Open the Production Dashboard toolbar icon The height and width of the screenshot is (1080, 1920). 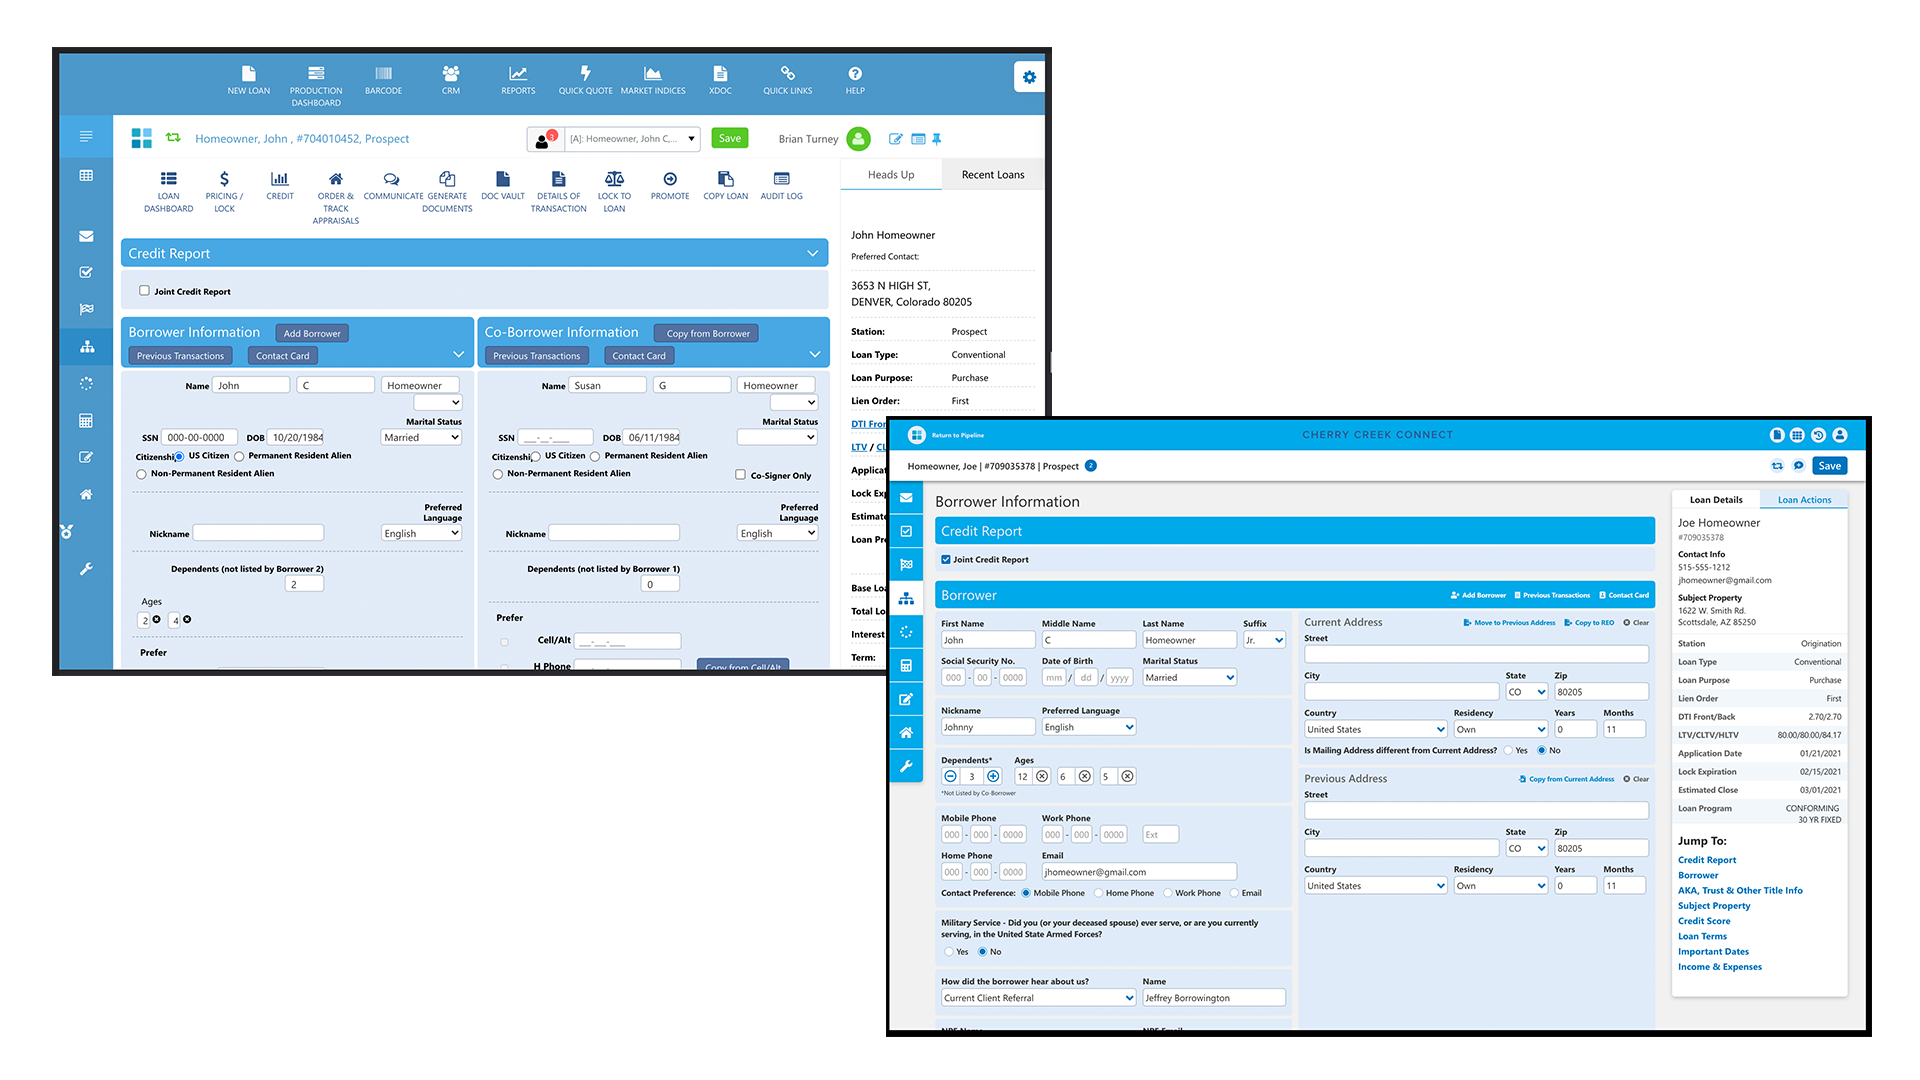316,85
